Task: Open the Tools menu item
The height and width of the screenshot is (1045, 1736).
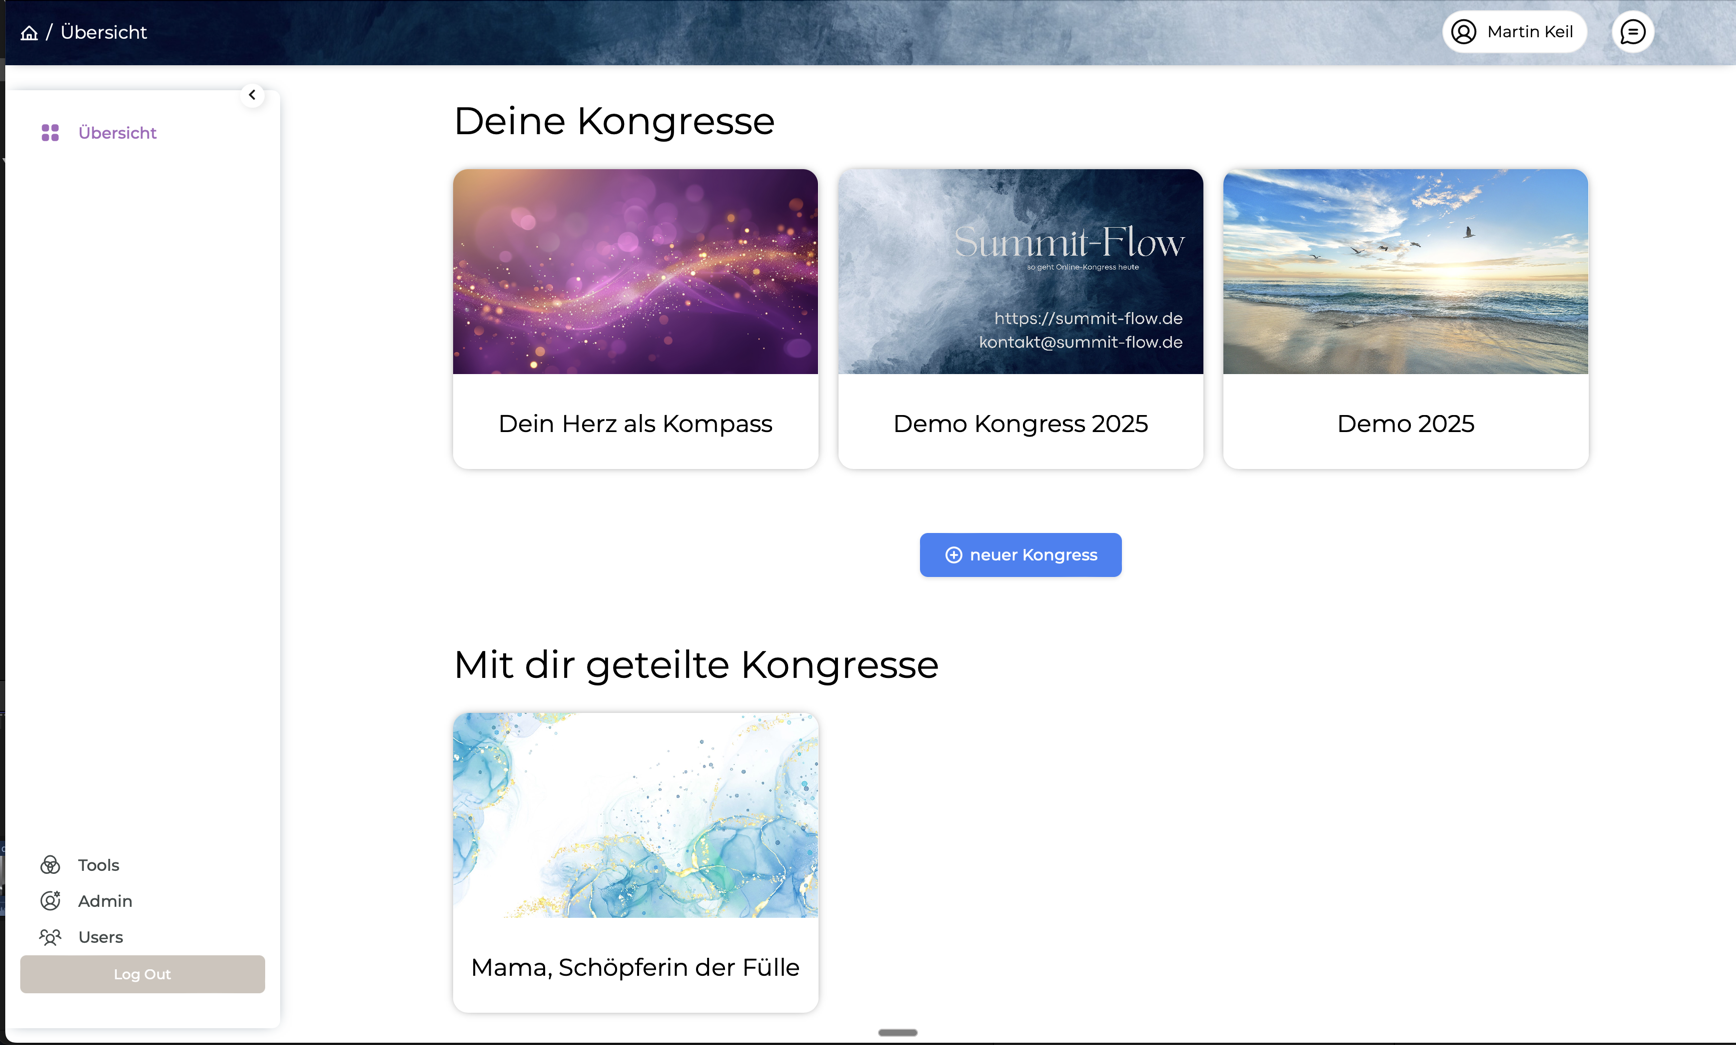Action: (x=98, y=865)
